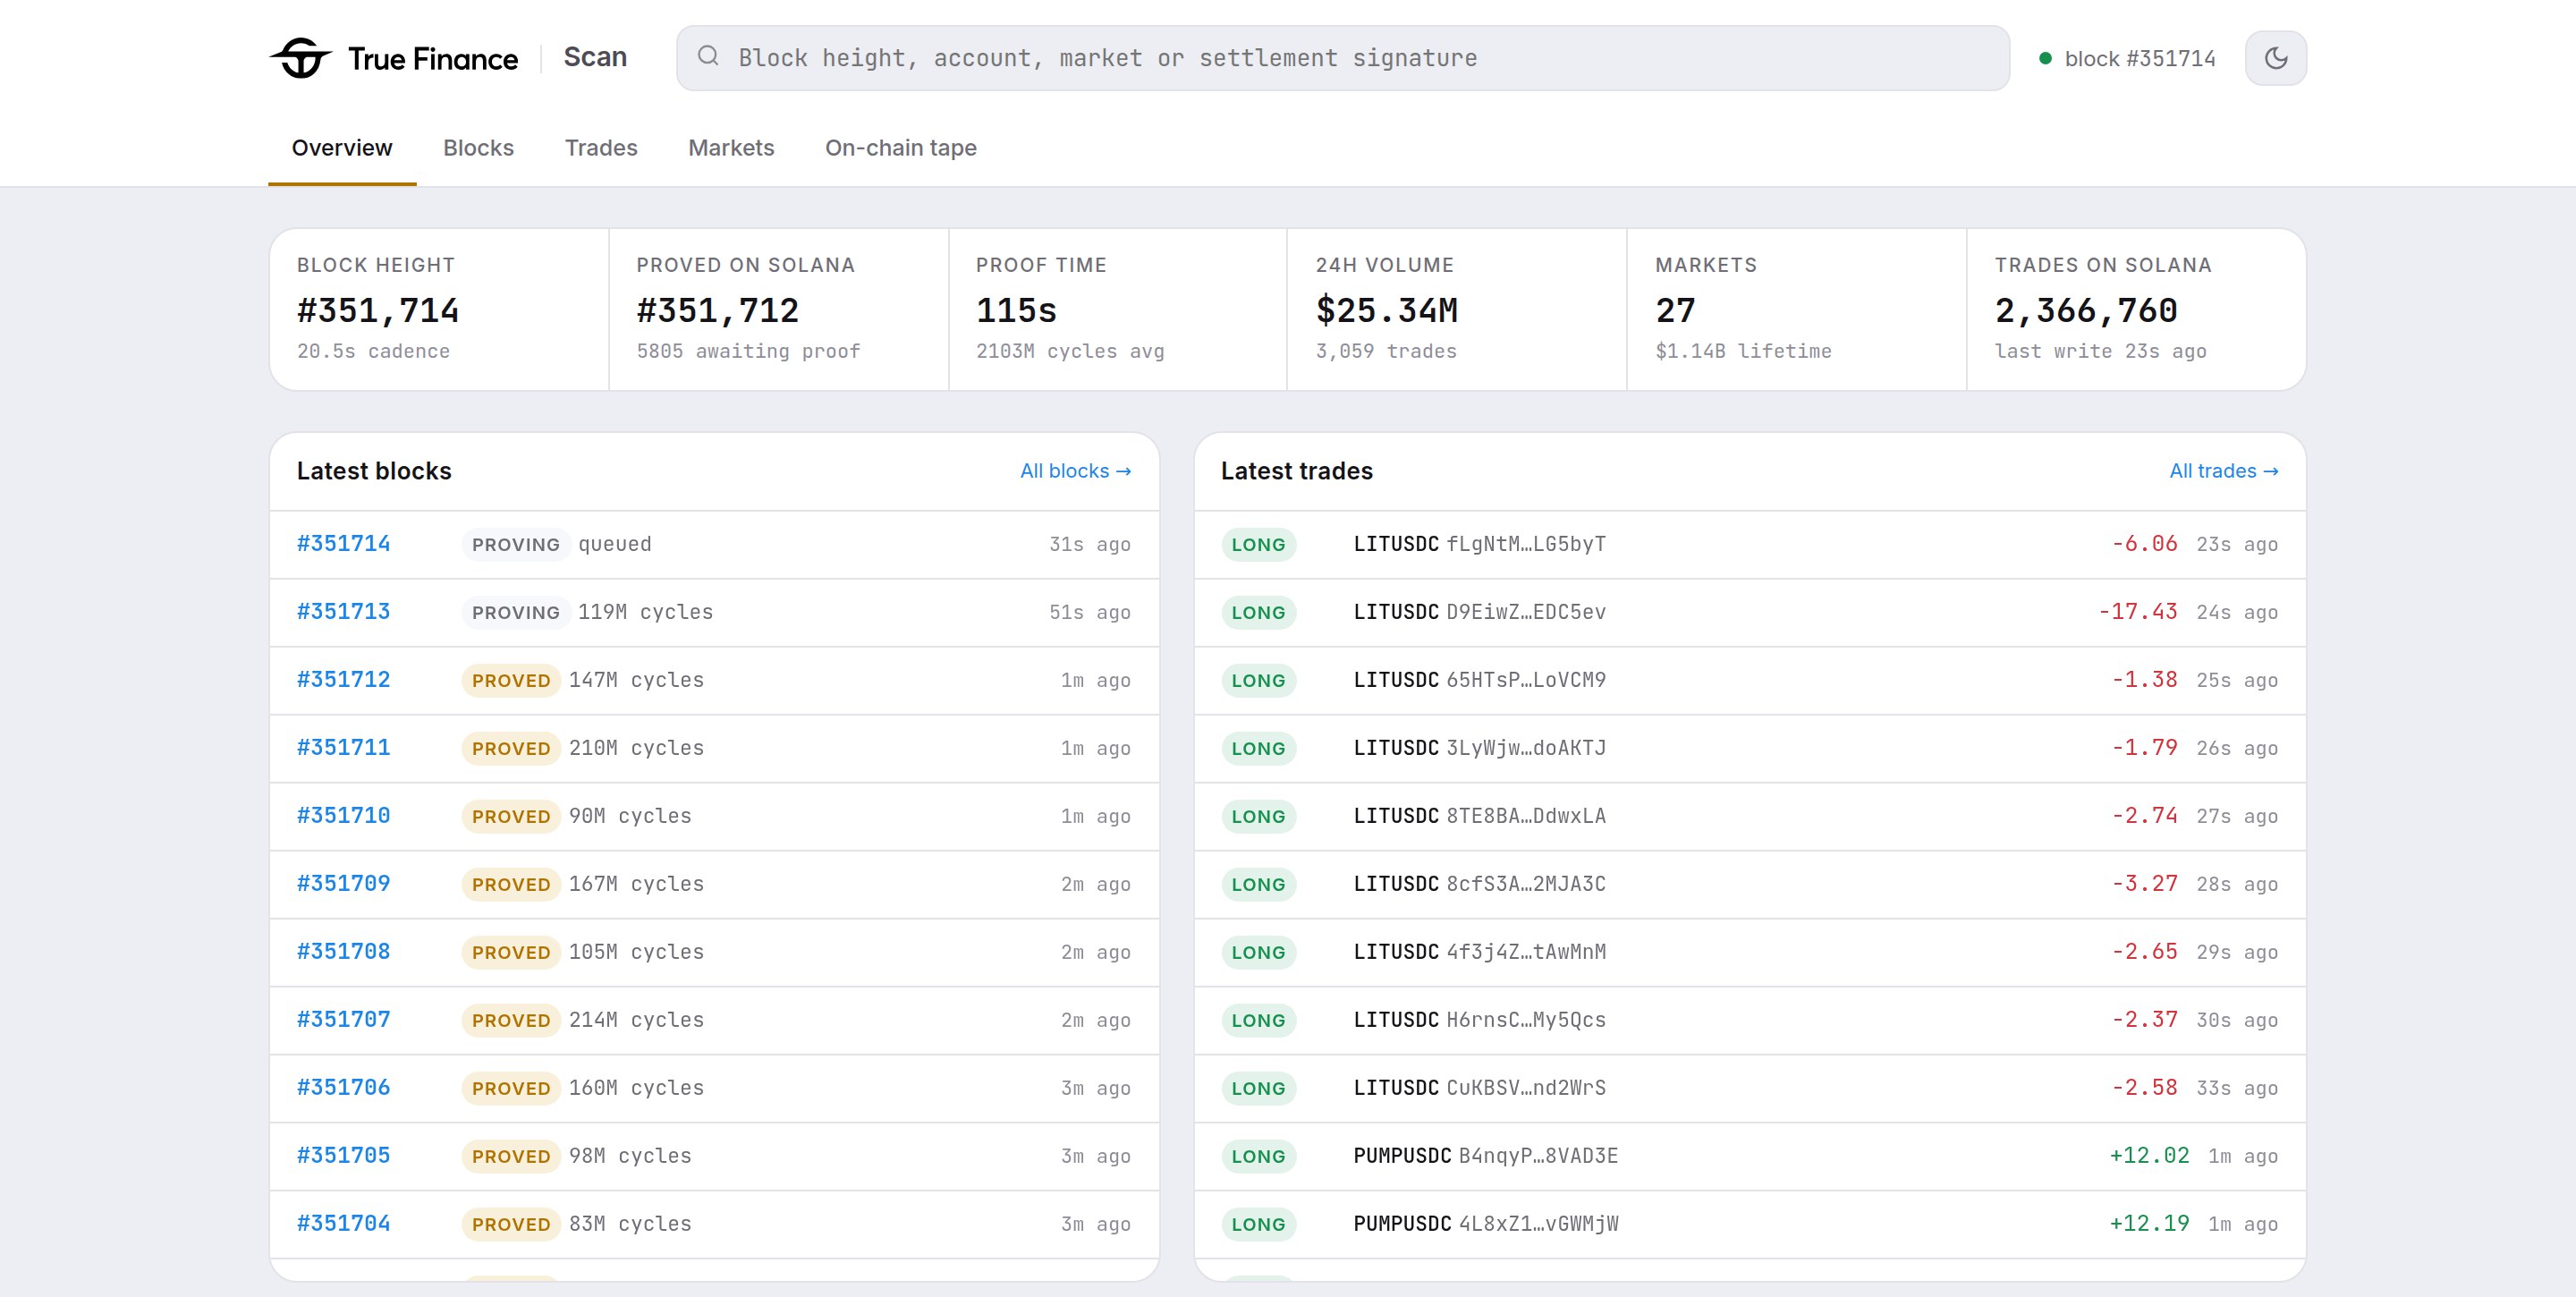Viewport: 2576px width, 1297px height.
Task: Focus the block height search field
Action: (1342, 58)
